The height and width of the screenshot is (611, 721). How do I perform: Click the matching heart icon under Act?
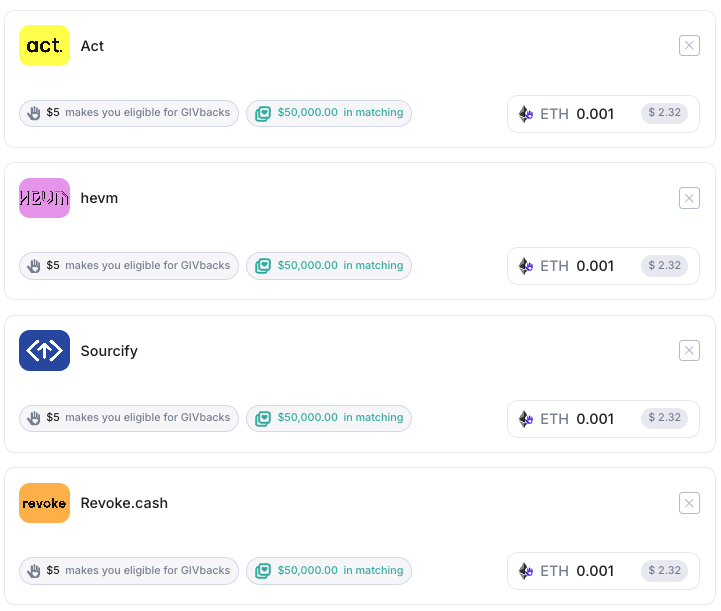click(263, 114)
